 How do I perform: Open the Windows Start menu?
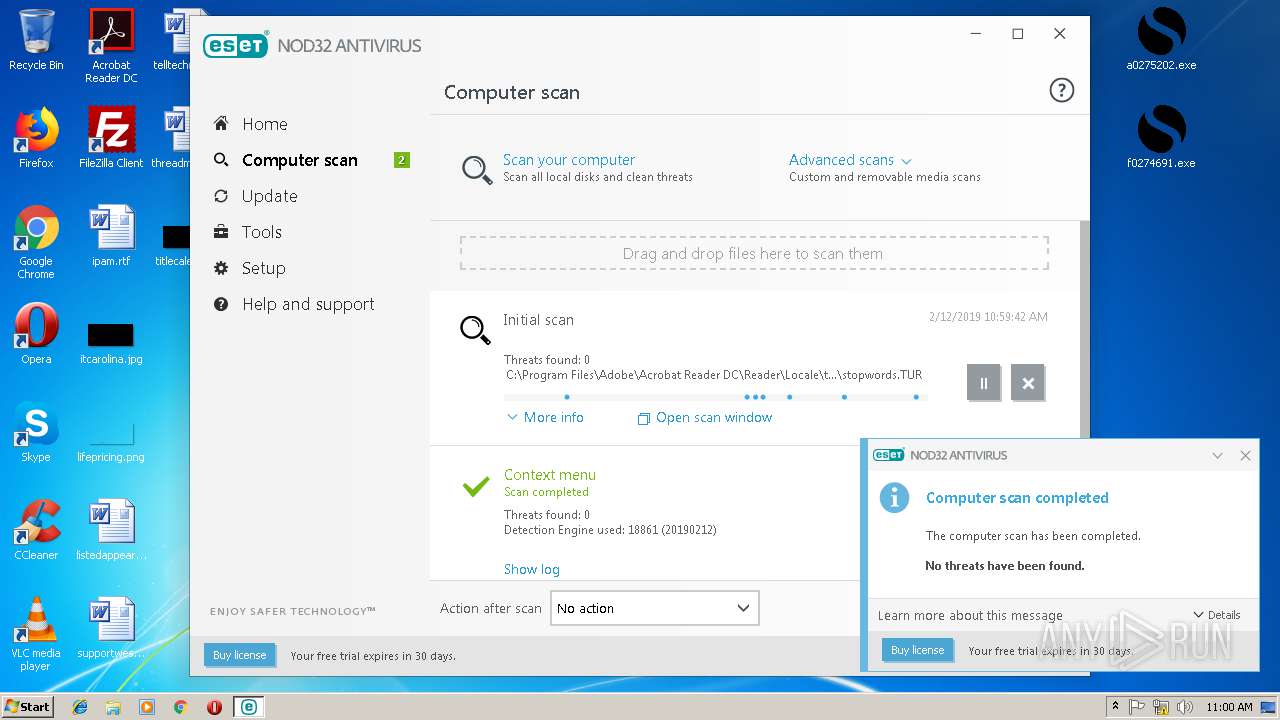tap(27, 706)
